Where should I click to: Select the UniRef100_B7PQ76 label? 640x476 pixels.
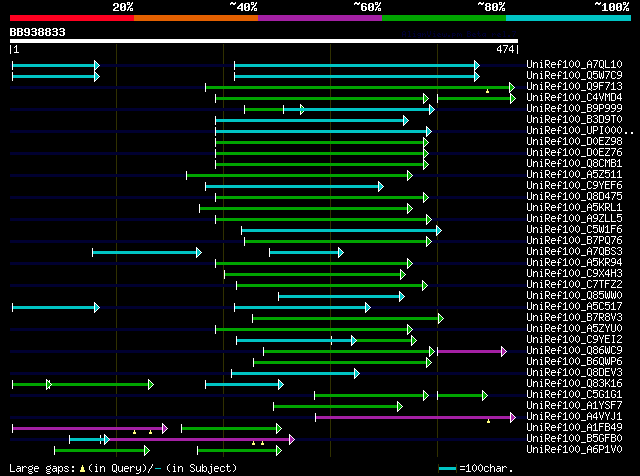pyautogui.click(x=574, y=240)
